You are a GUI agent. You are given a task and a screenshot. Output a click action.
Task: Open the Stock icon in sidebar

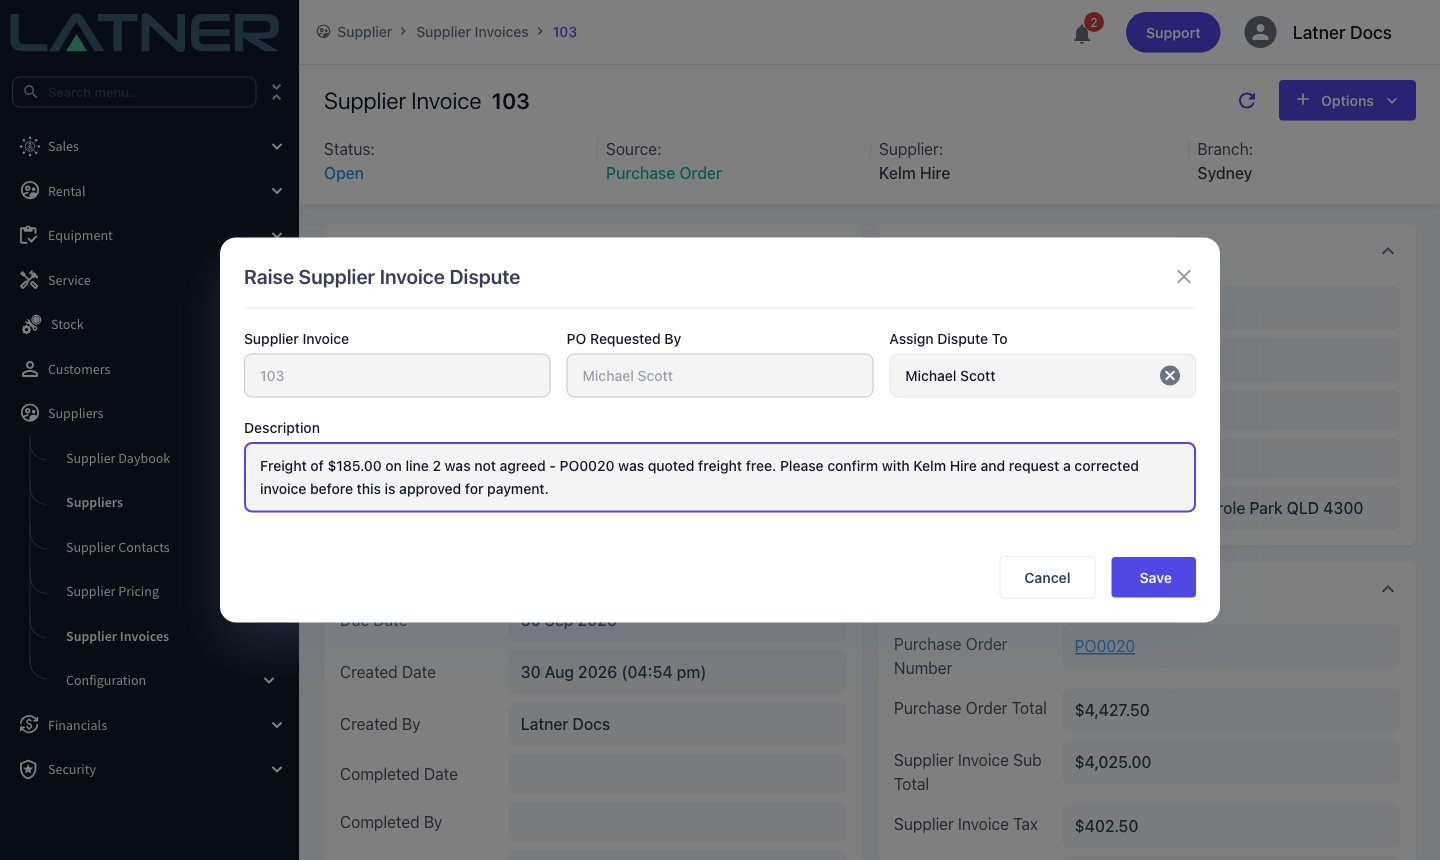[31, 324]
